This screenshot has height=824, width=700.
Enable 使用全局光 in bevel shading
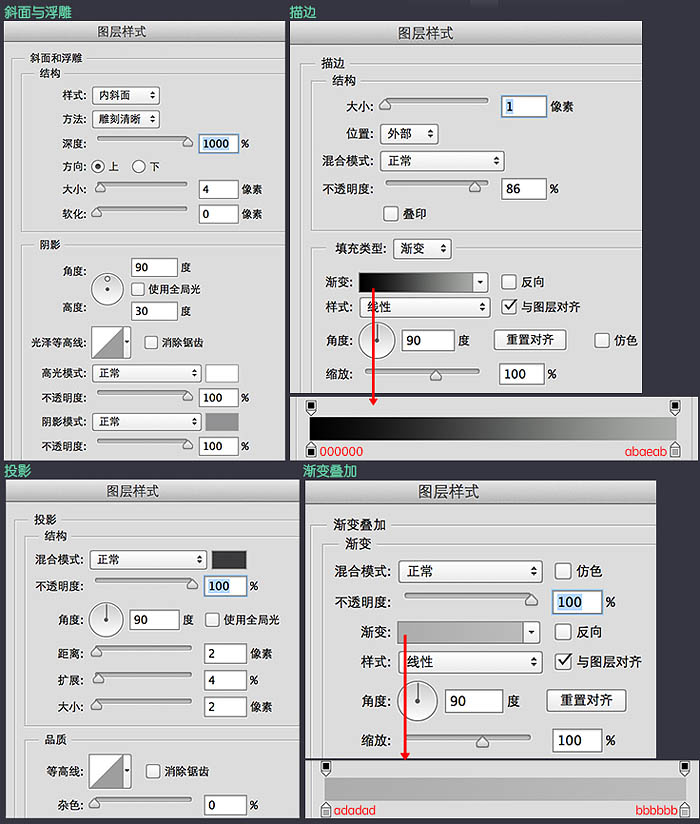pos(138,289)
